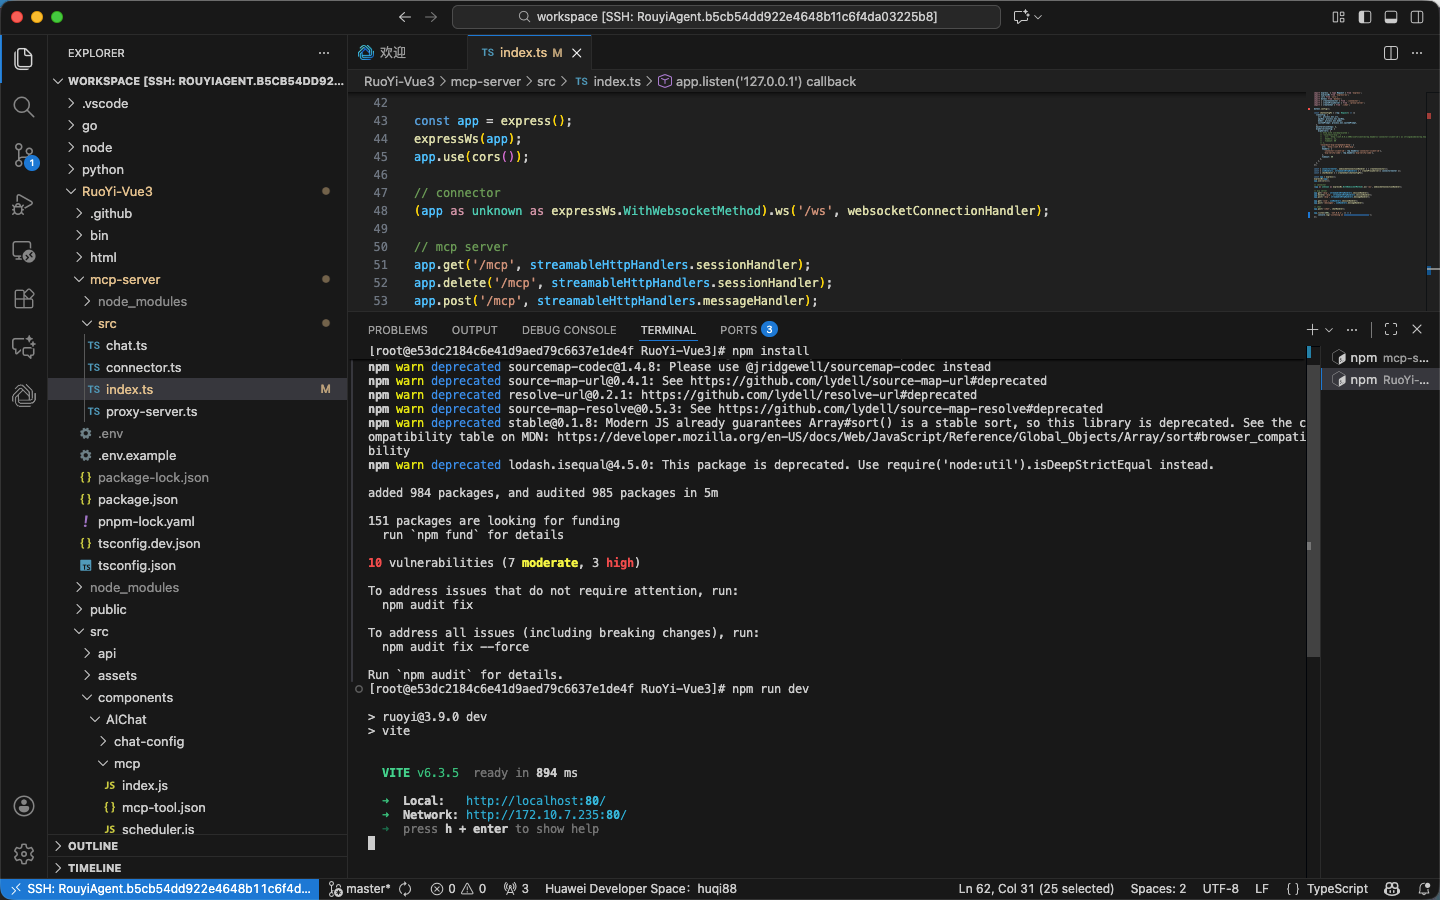The width and height of the screenshot is (1440, 900).
Task: Open Explorer views and more actions
Action: click(324, 53)
